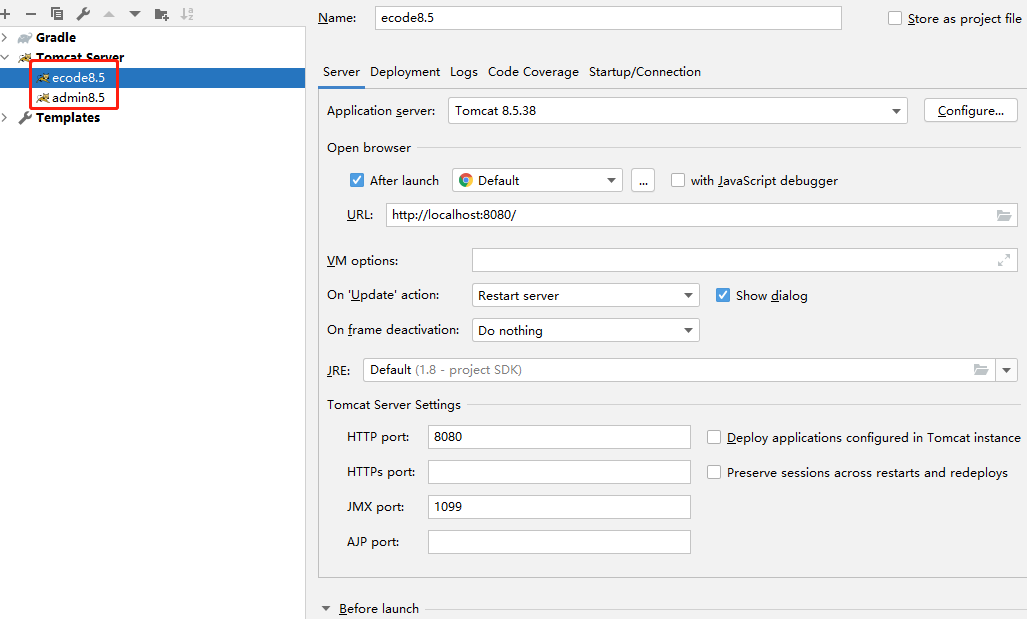Click the Tomcat icon beside admin8.5
The width and height of the screenshot is (1027, 619).
click(x=43, y=98)
